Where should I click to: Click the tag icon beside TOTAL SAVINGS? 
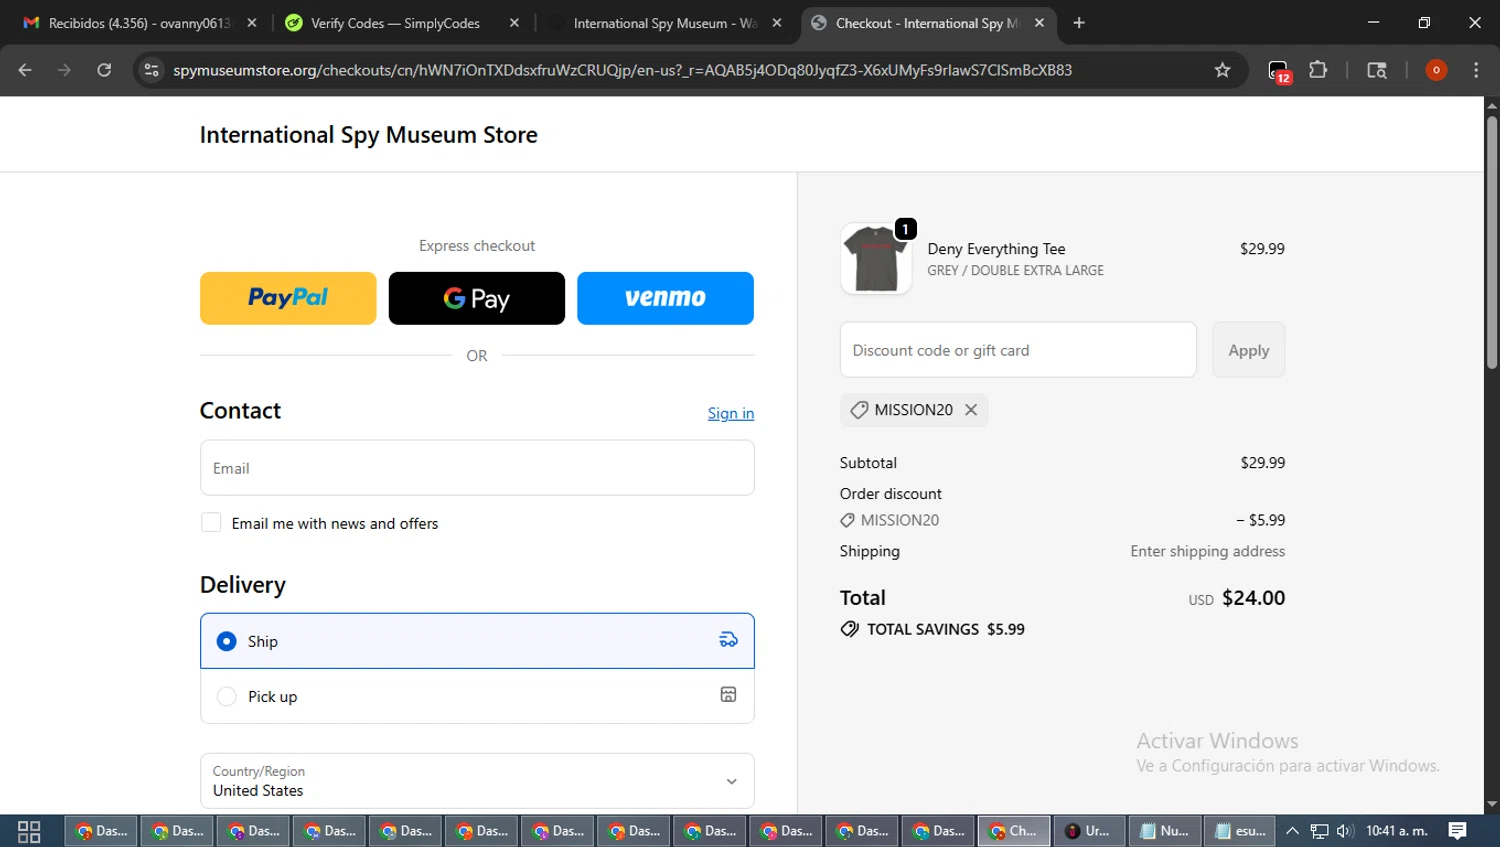[x=850, y=629]
